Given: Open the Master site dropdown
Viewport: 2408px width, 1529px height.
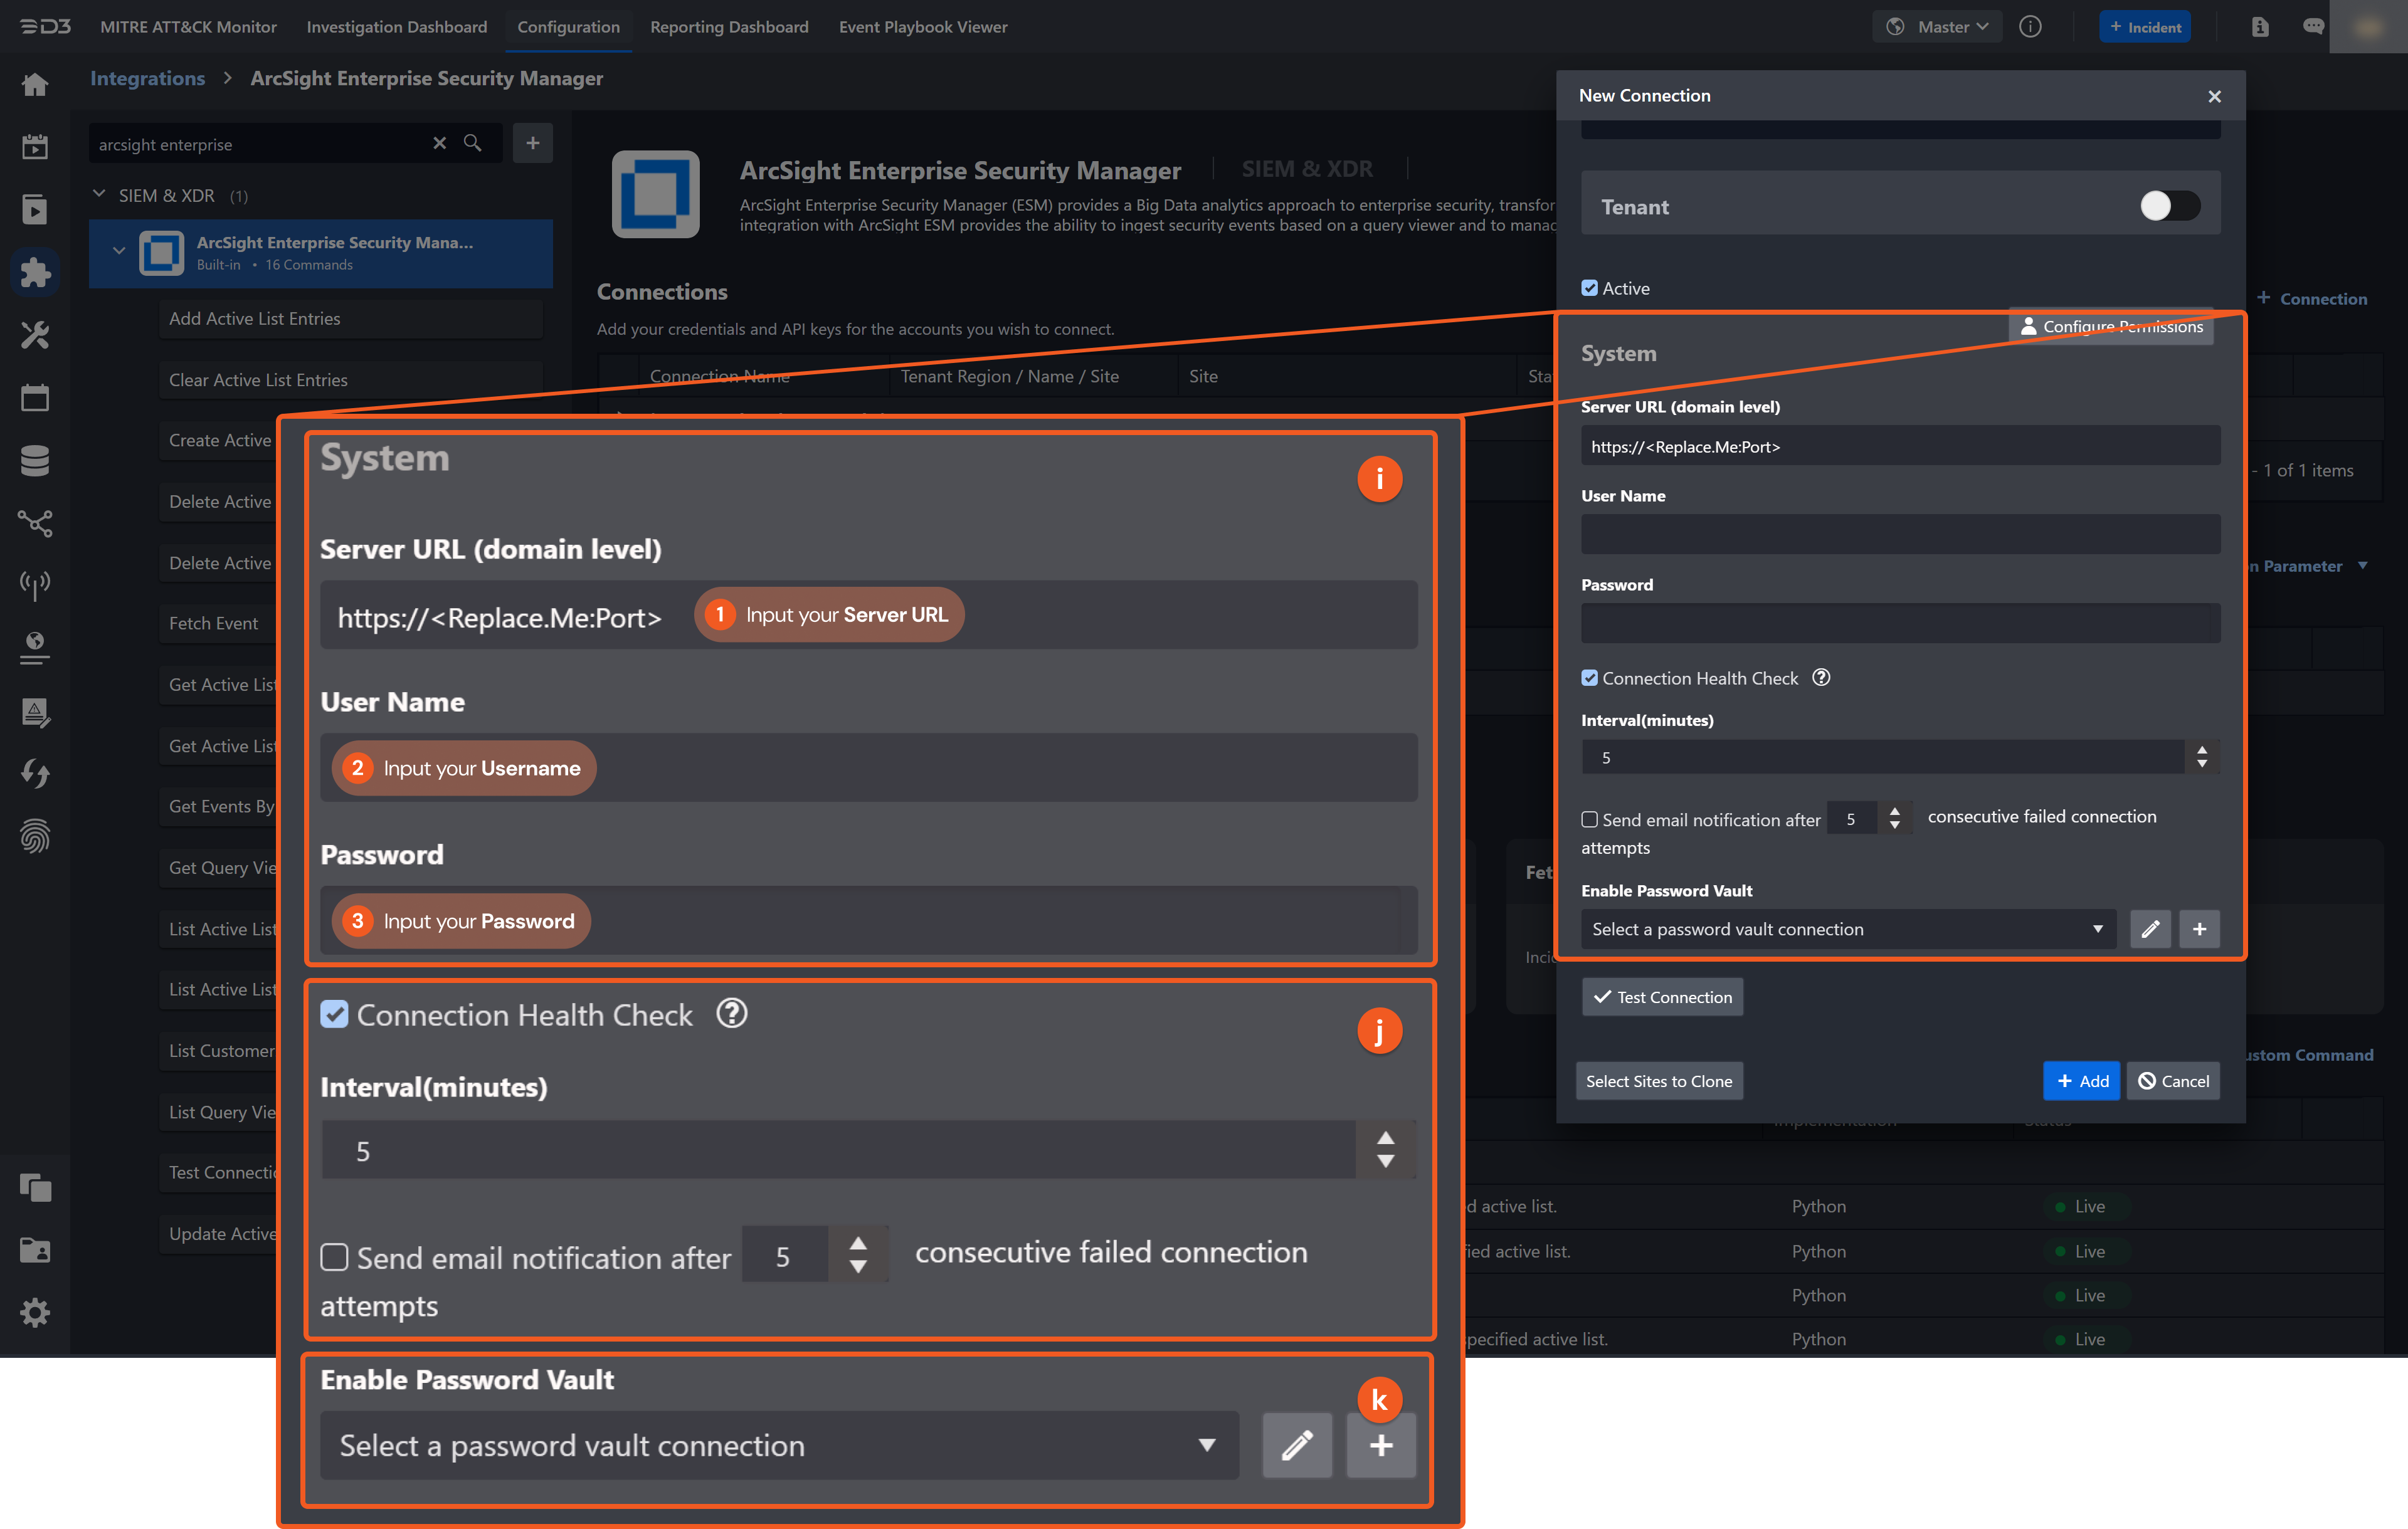Looking at the screenshot, I should (1938, 27).
